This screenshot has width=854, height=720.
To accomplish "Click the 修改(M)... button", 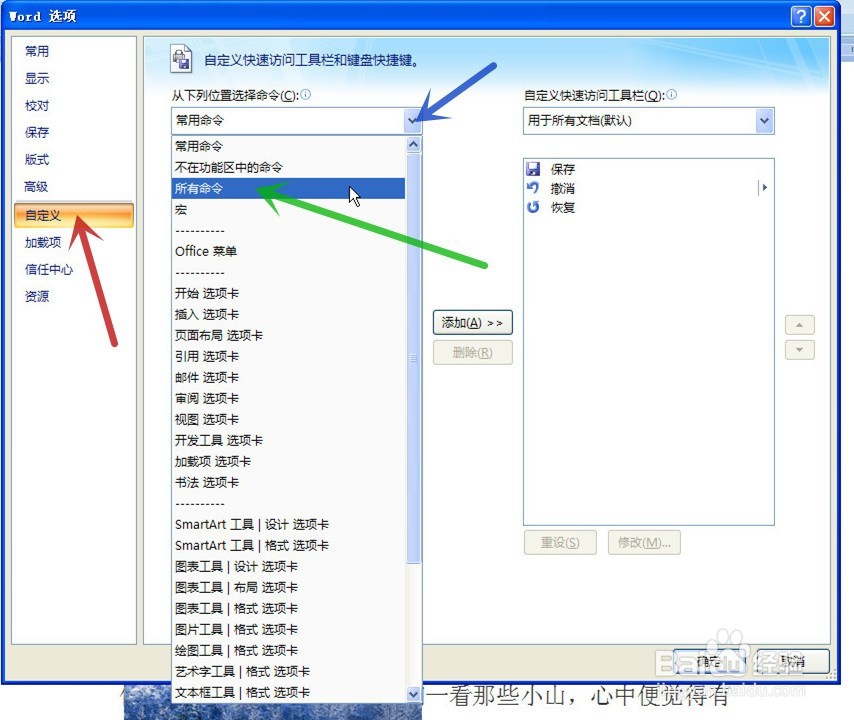I will tap(644, 542).
